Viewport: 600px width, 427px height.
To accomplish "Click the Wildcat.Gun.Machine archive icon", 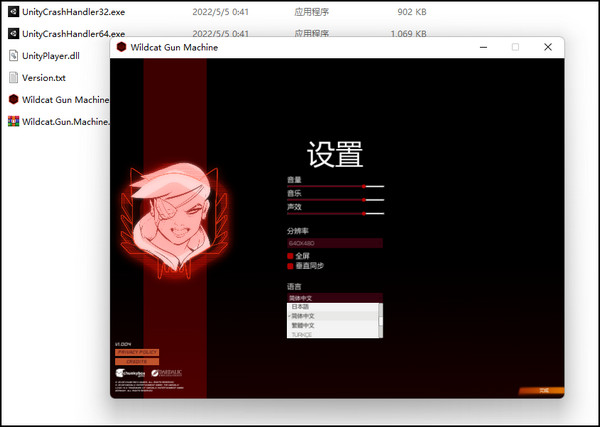I will [x=13, y=121].
